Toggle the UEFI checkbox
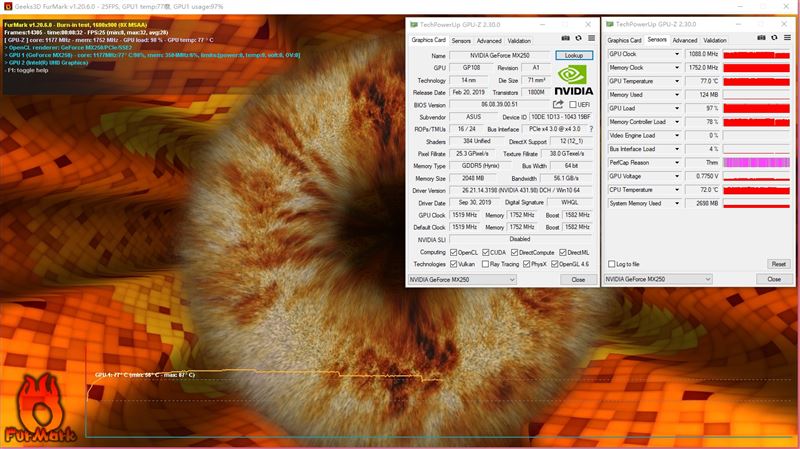This screenshot has height=449, width=800. [572, 105]
